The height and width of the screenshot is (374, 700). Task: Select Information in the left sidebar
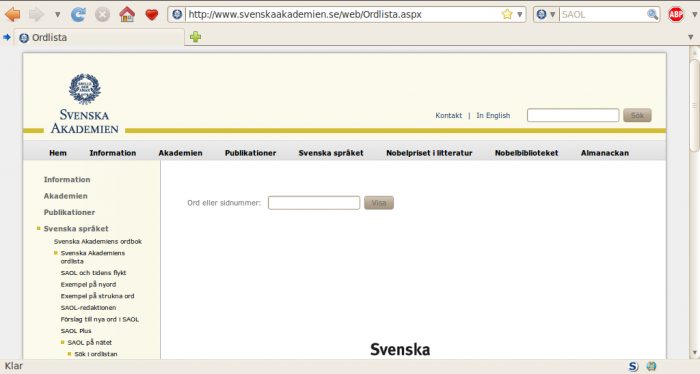click(x=67, y=179)
